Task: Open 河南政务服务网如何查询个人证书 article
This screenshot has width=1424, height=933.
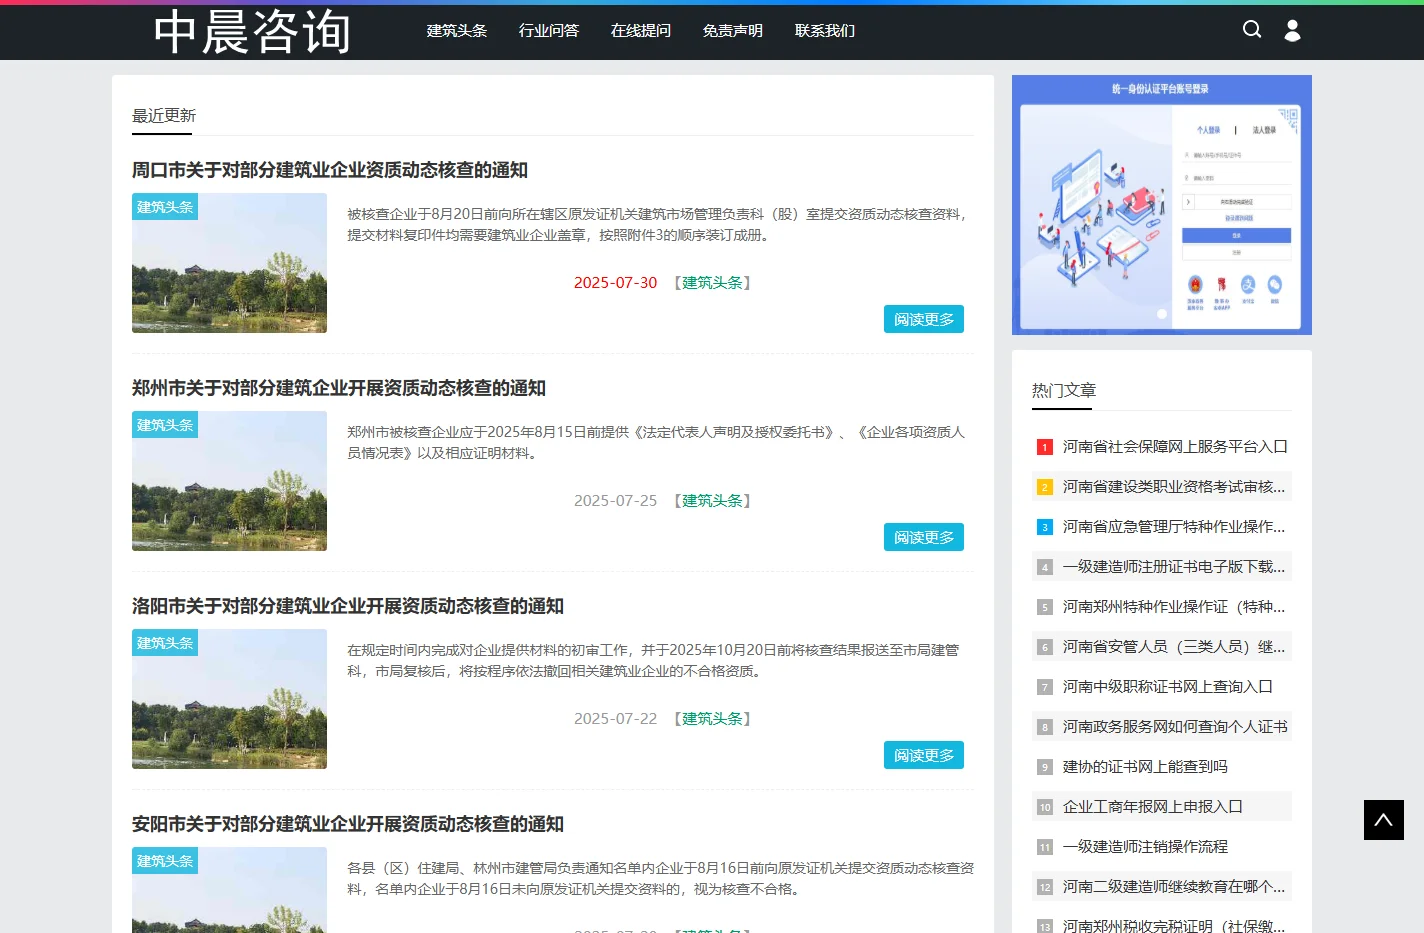Action: [1175, 727]
